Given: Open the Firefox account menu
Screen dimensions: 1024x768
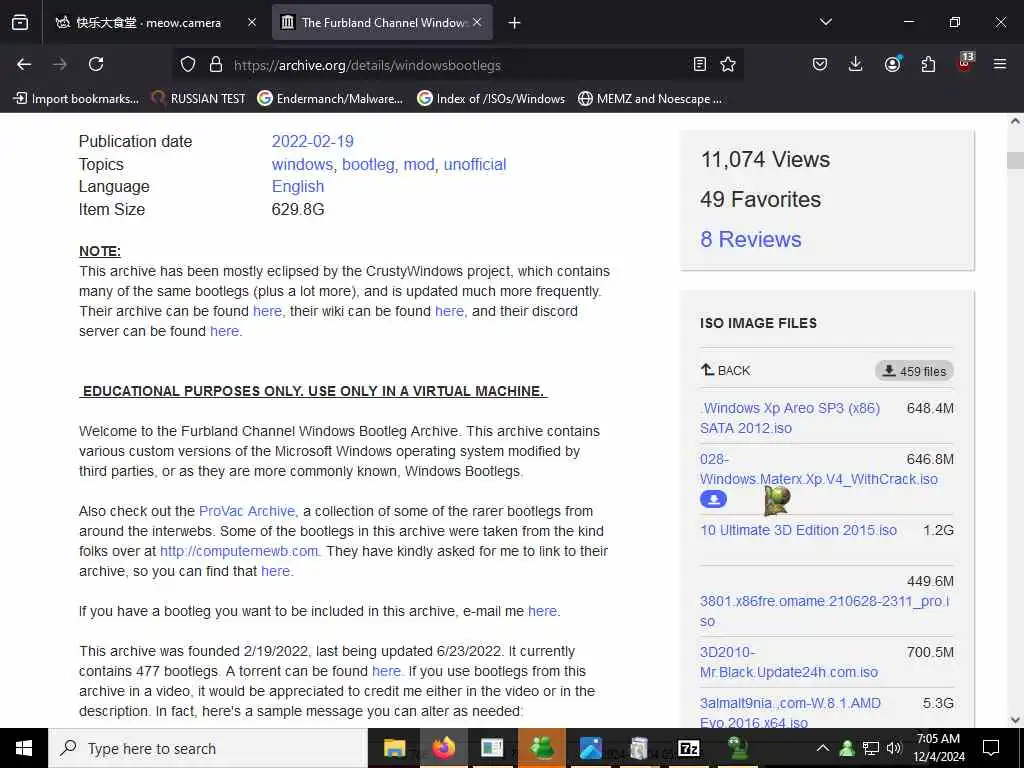Looking at the screenshot, I should [x=892, y=64].
